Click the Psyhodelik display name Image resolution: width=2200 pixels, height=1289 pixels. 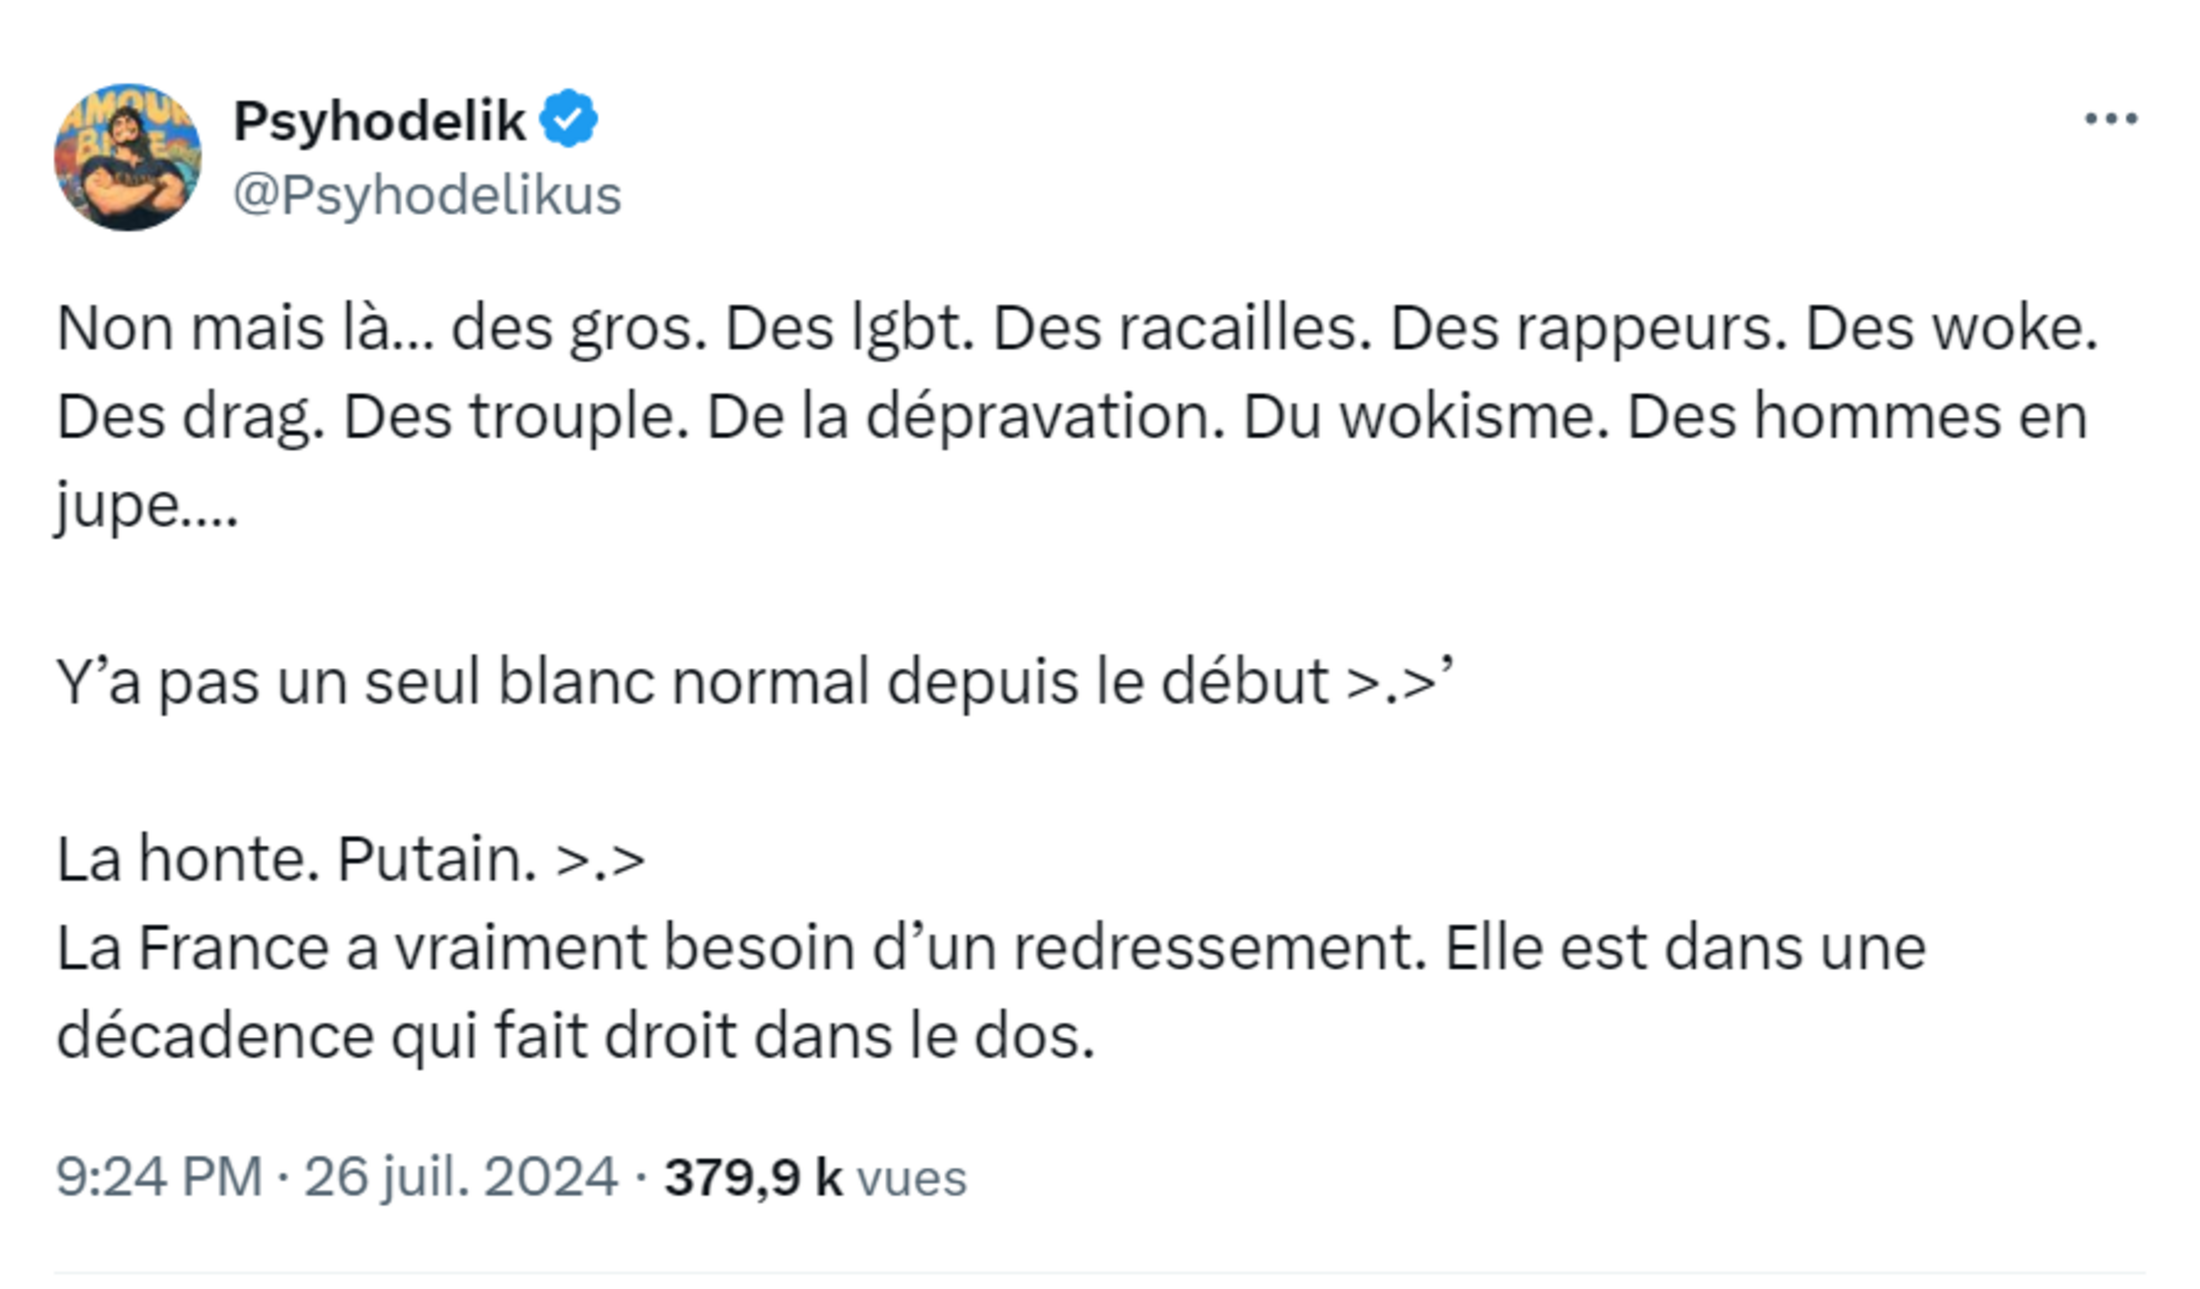point(379,121)
